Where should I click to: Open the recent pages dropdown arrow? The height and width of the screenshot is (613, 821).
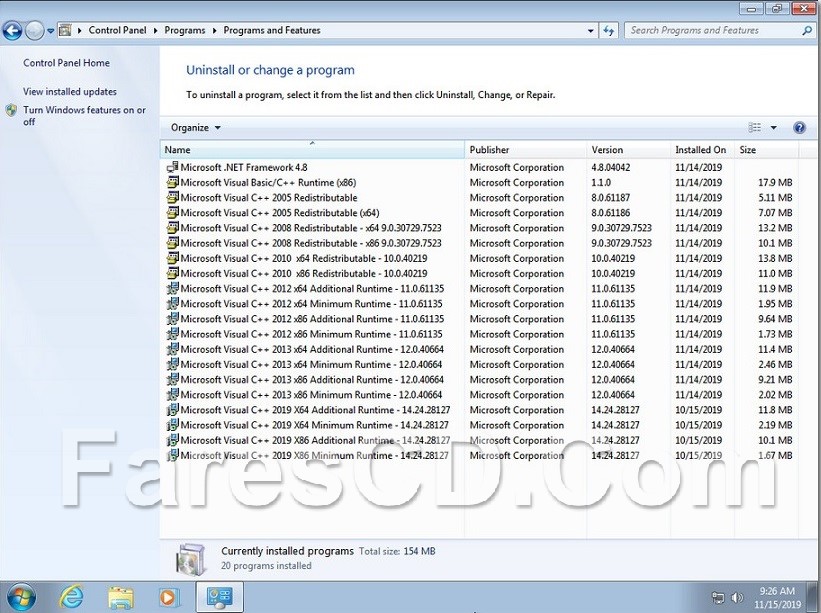point(50,31)
